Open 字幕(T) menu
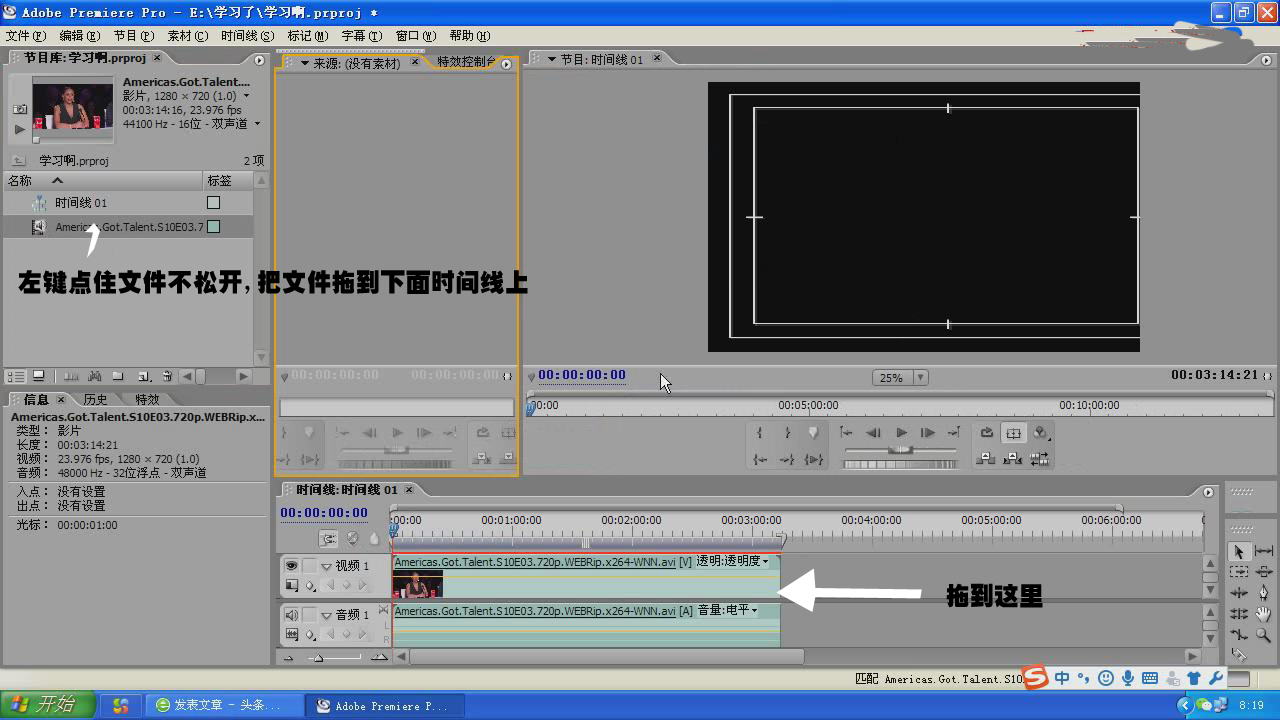The image size is (1280, 720). pyautogui.click(x=362, y=36)
